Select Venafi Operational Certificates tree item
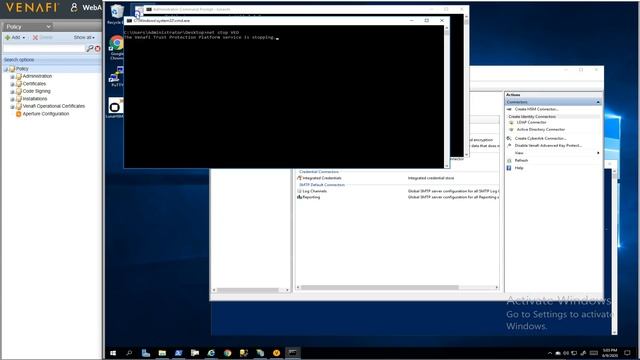This screenshot has width=640, height=360. point(54,106)
